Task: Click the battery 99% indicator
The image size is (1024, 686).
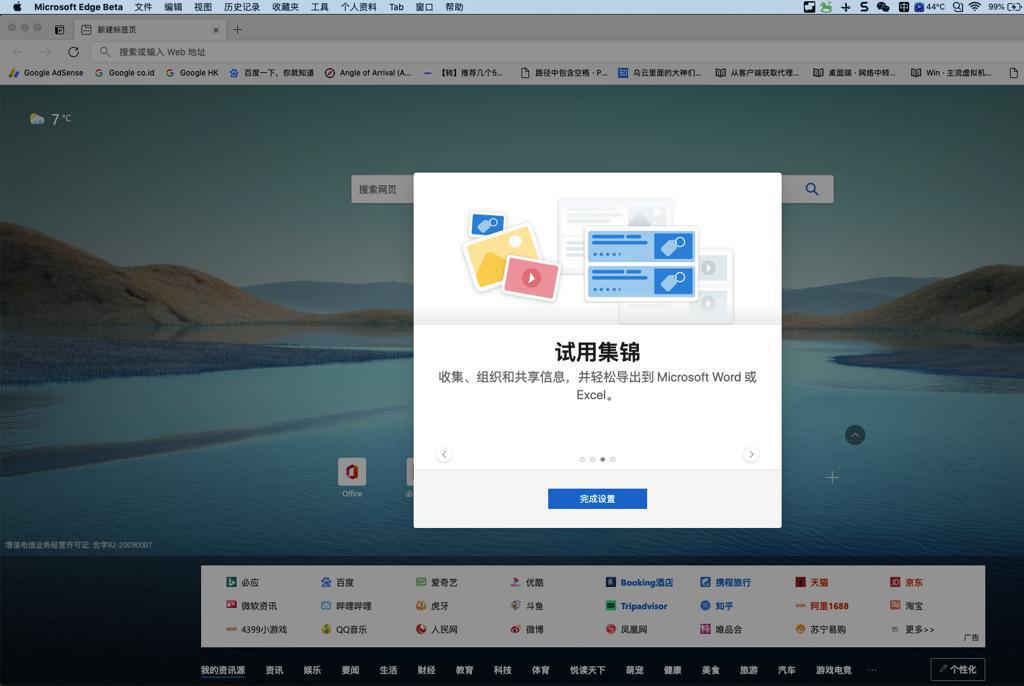Action: coord(1004,7)
